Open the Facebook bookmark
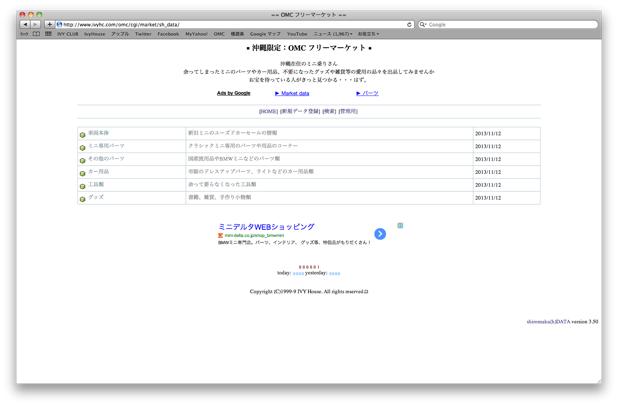This screenshot has width=618, height=406. point(168,34)
